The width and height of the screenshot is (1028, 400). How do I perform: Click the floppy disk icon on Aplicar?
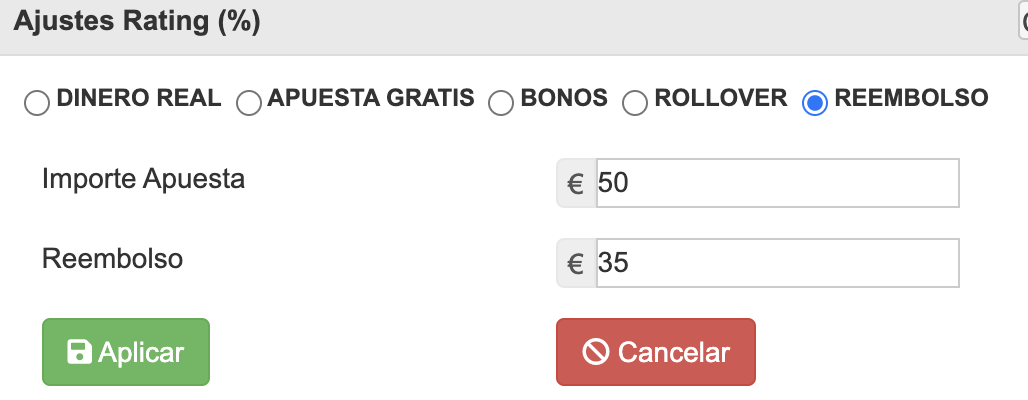point(79,352)
